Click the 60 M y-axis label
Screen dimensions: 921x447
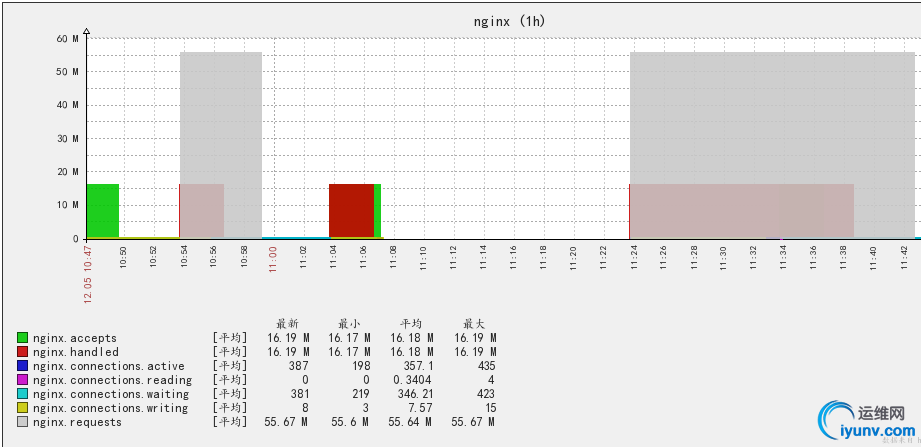pyautogui.click(x=68, y=39)
